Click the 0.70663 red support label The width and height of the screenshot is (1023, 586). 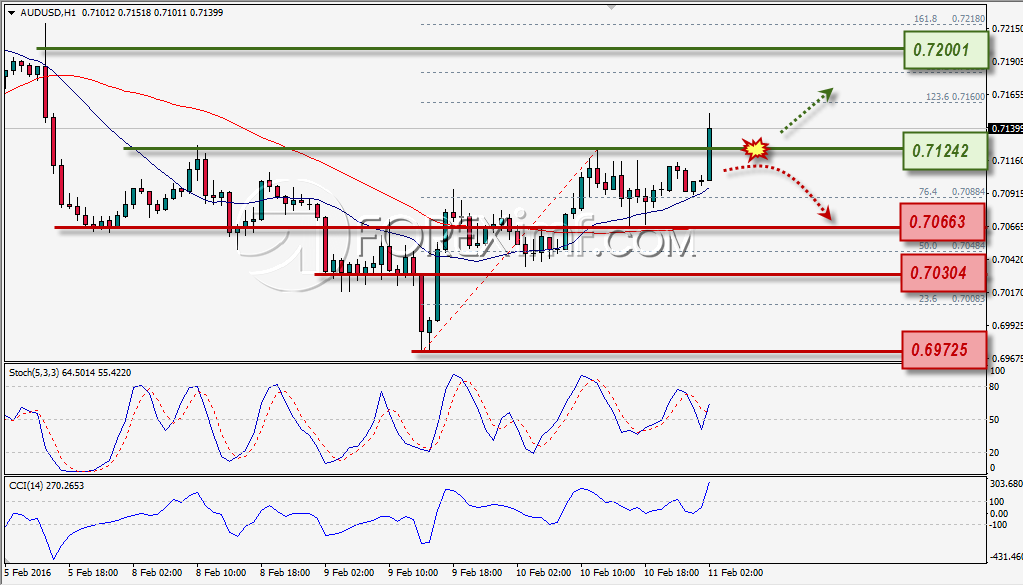pyautogui.click(x=942, y=222)
